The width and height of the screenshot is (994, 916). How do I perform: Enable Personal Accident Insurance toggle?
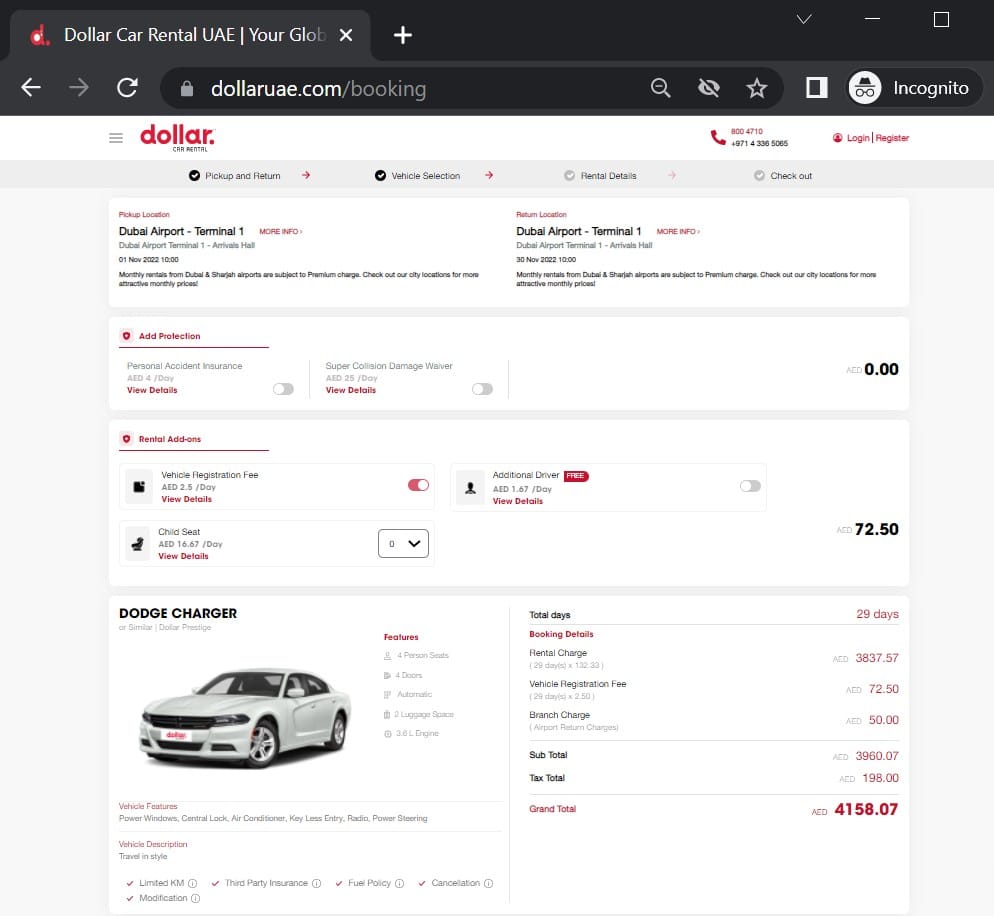(283, 389)
